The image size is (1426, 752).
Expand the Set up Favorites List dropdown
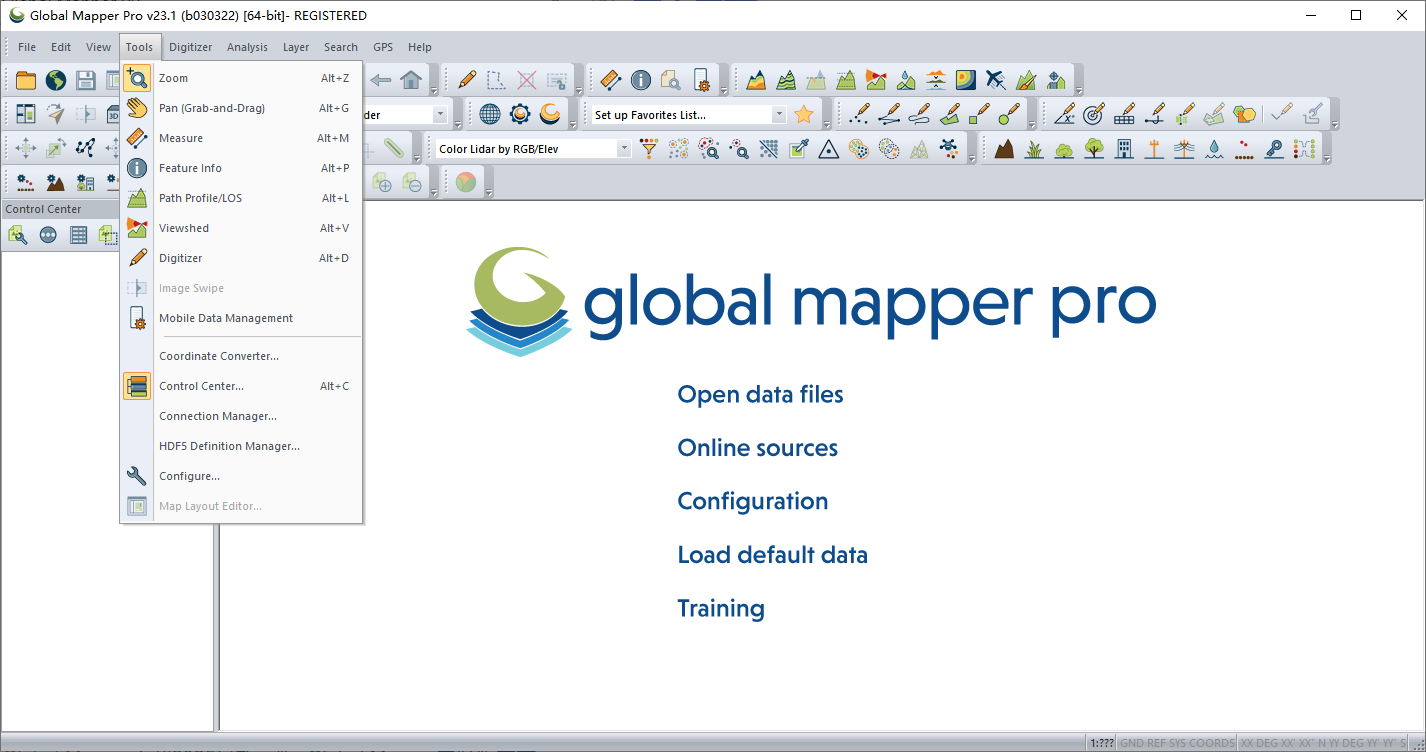[779, 114]
